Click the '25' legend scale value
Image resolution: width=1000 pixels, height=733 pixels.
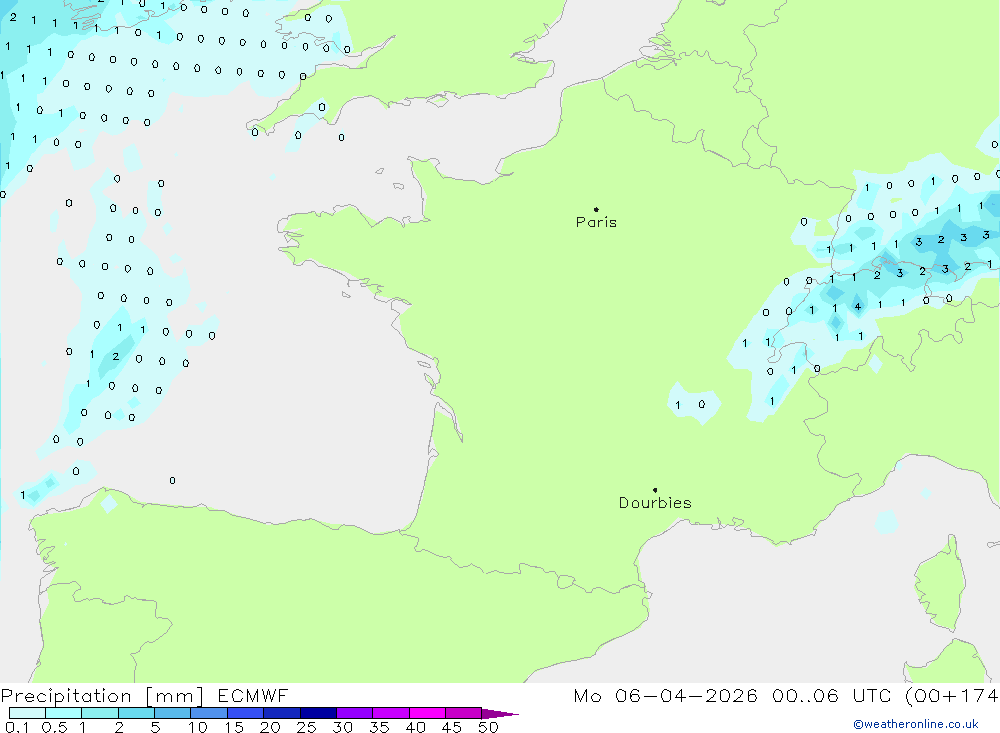click(x=307, y=727)
